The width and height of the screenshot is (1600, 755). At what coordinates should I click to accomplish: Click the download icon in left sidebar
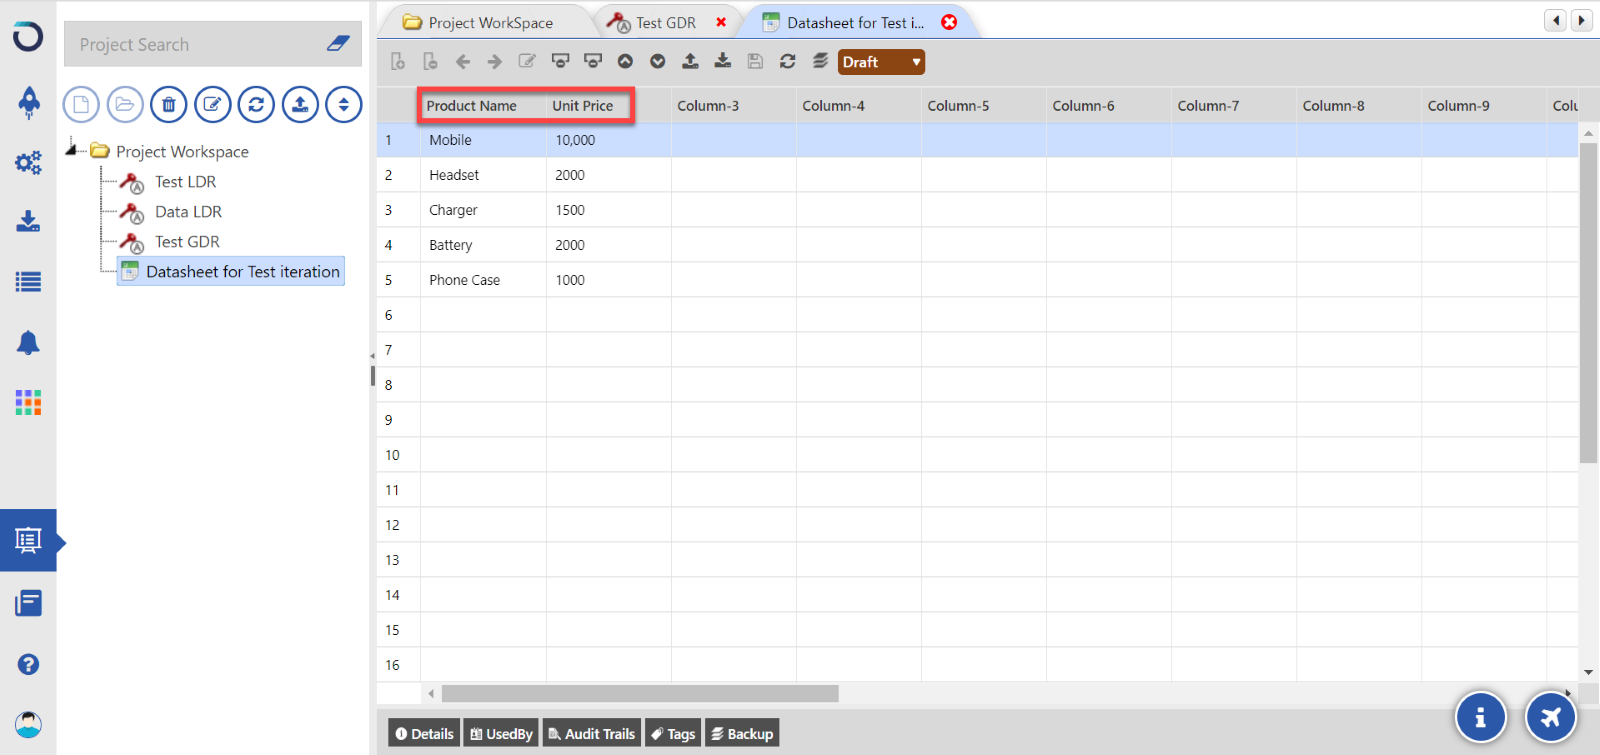[28, 221]
